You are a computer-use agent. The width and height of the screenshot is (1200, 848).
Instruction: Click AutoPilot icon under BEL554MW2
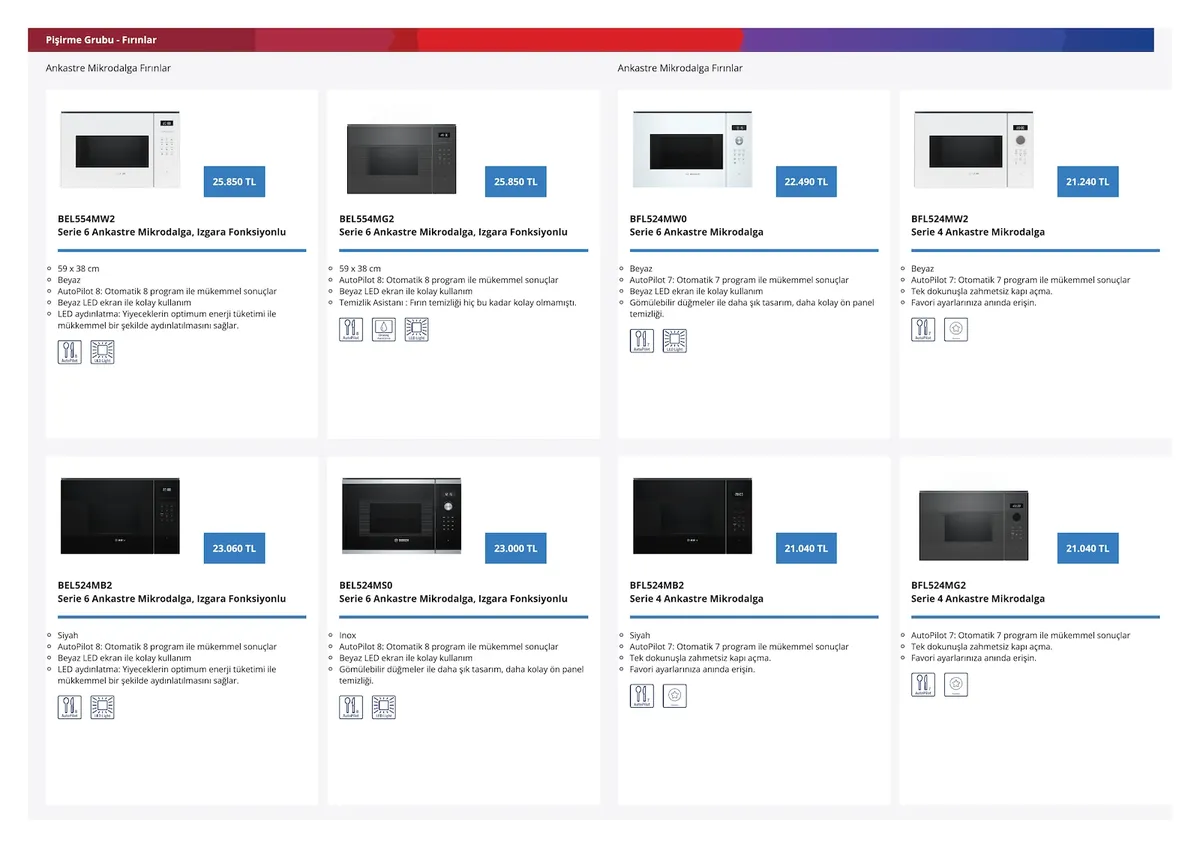point(70,352)
